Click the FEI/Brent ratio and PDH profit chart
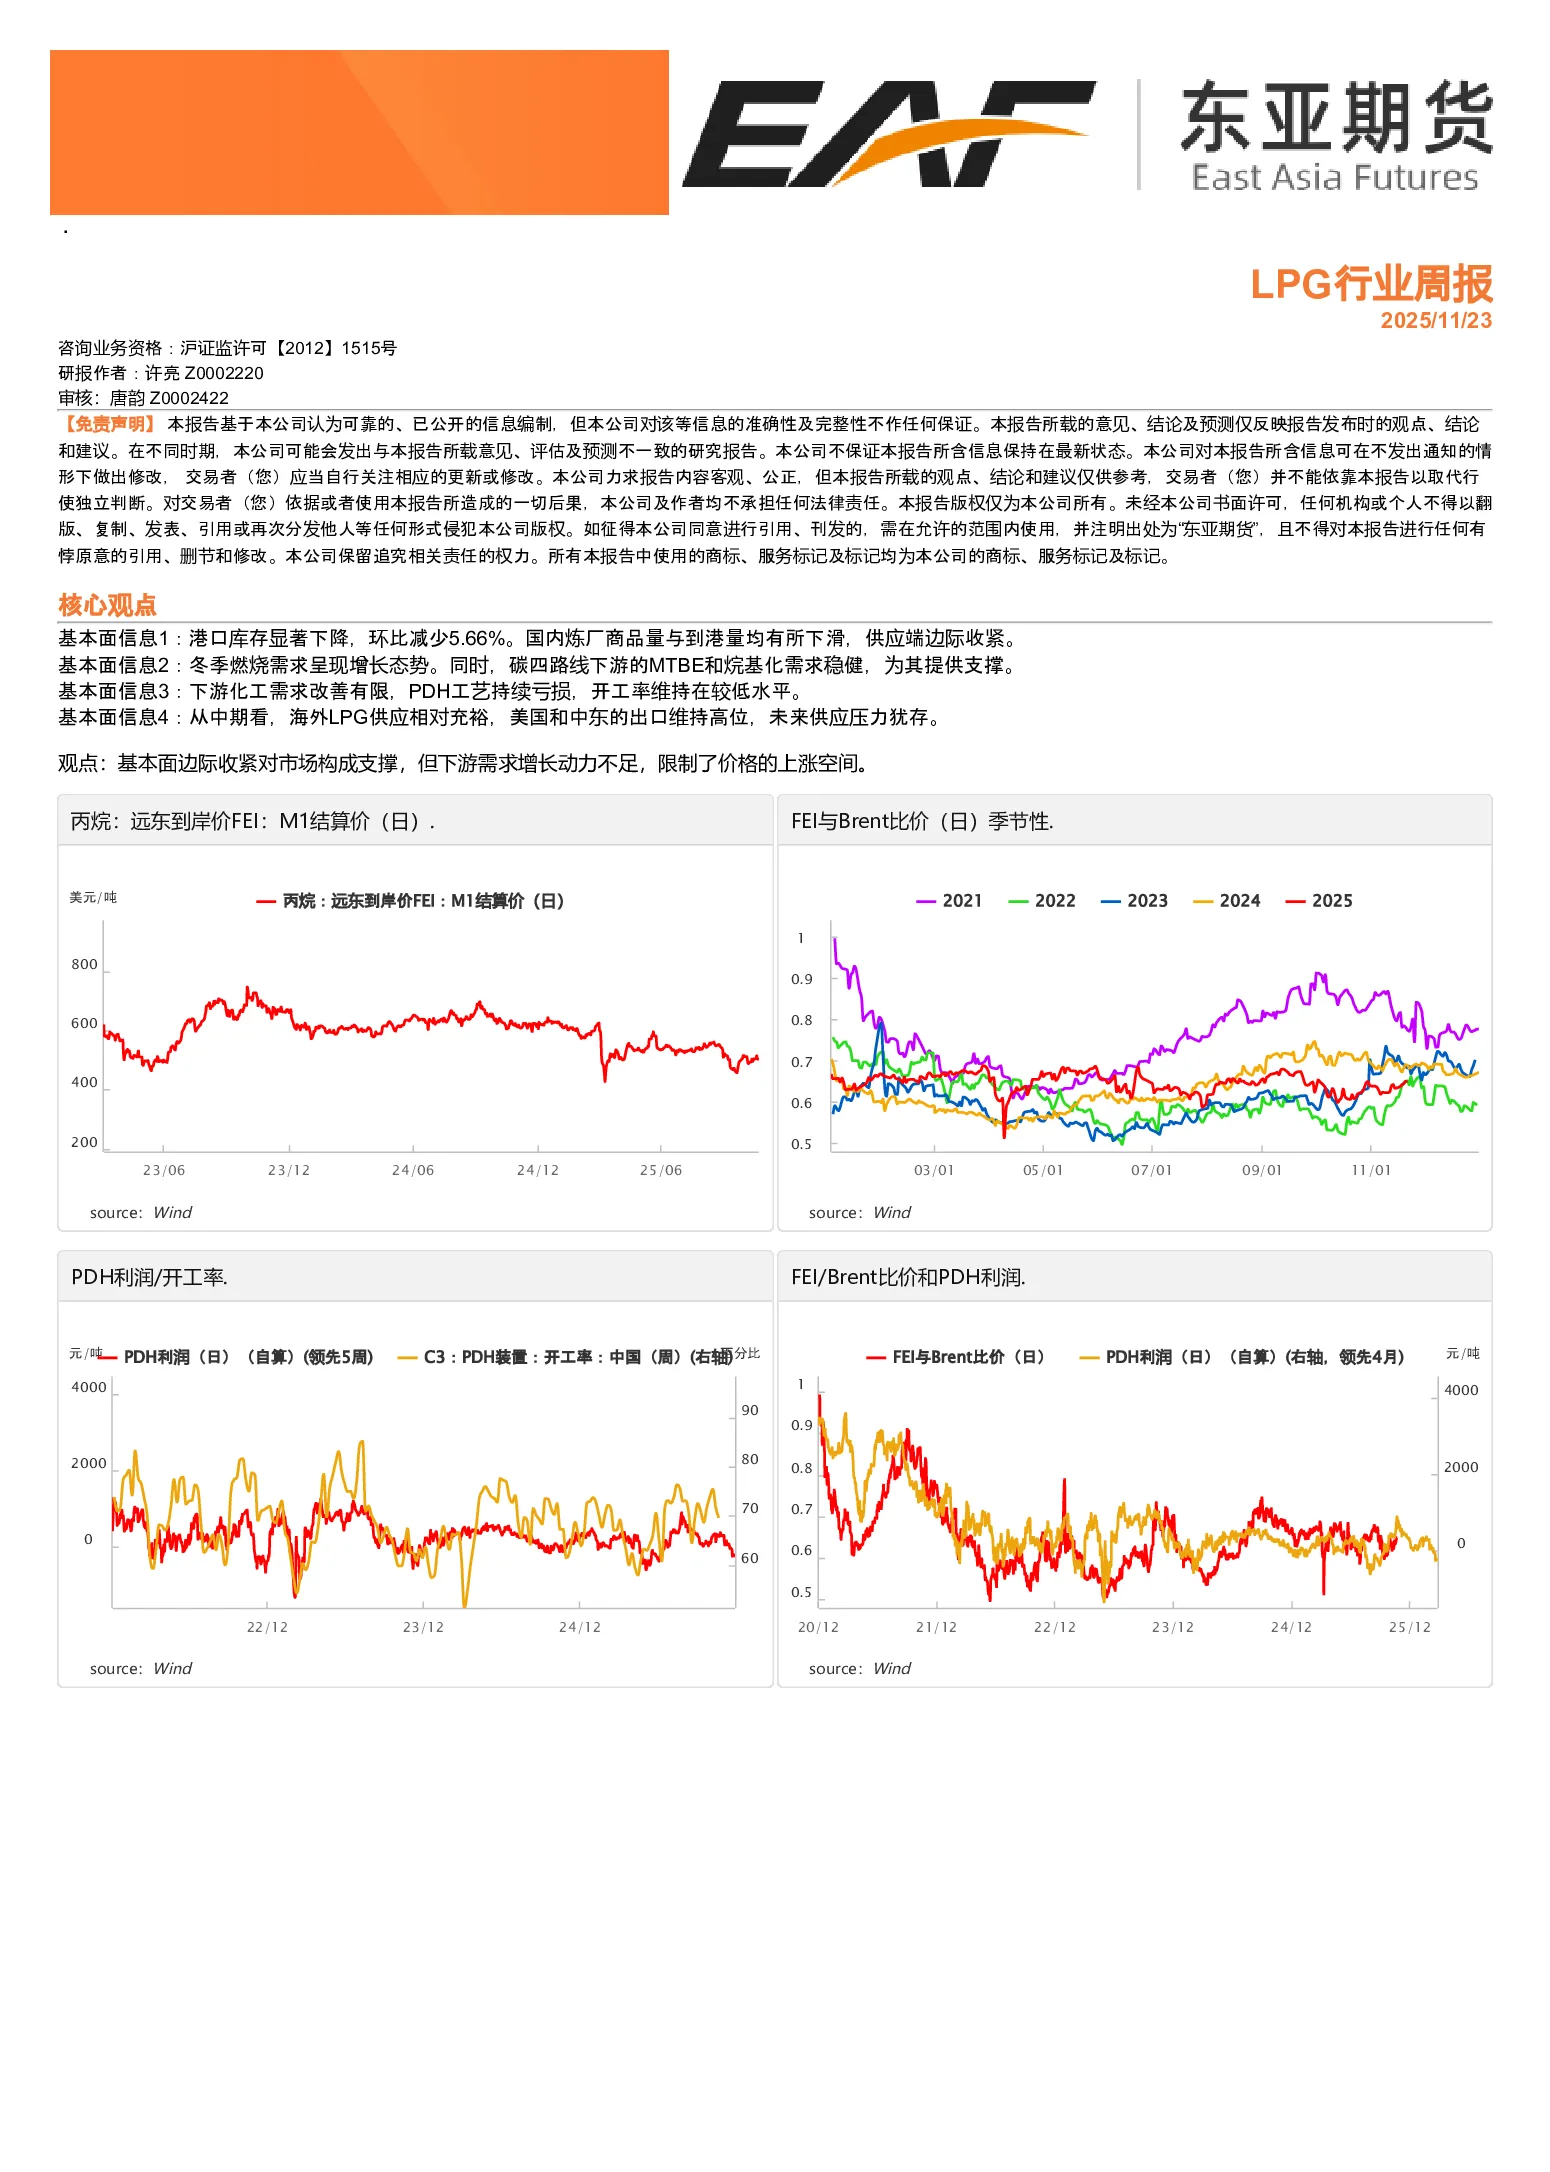Screen dimensions: 1550x2172 click(x=1128, y=1492)
